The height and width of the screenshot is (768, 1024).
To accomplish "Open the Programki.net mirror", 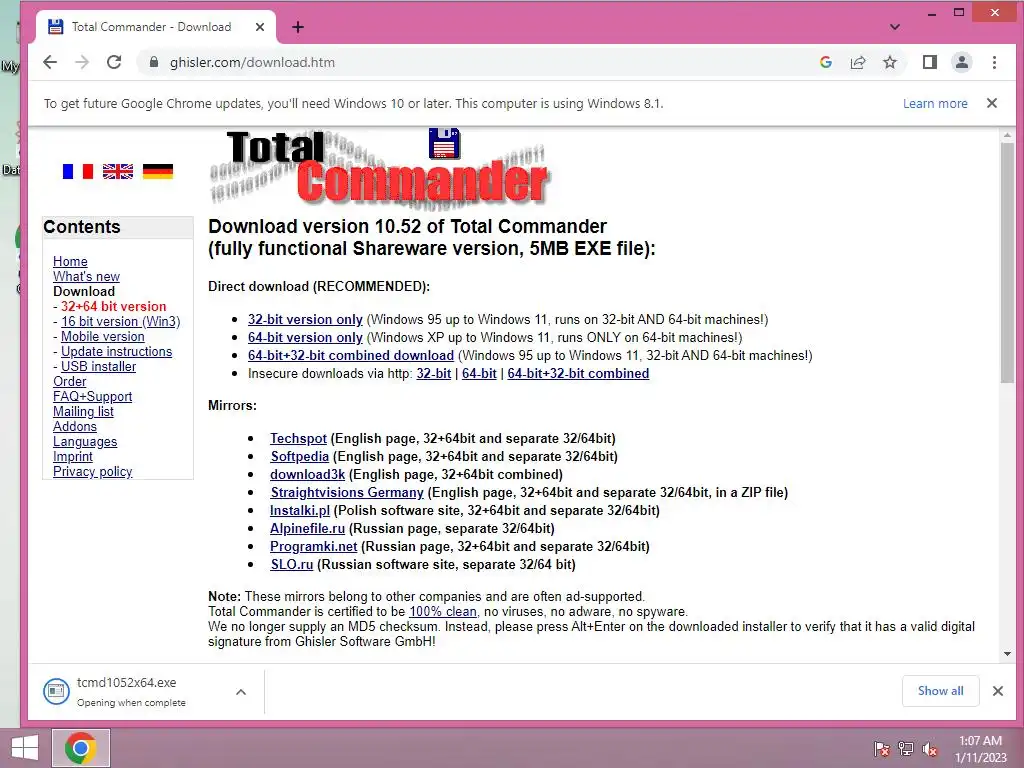I will click(x=314, y=547).
